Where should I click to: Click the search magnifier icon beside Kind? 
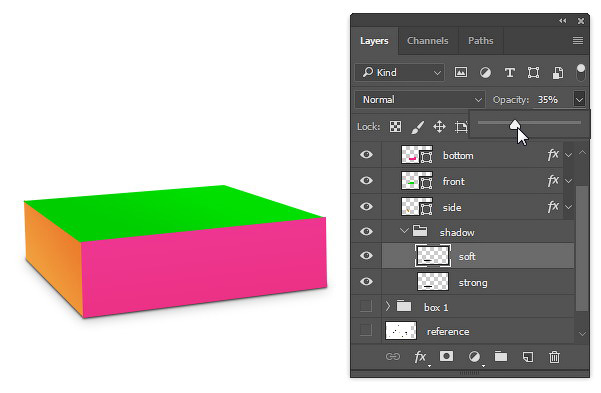[368, 72]
